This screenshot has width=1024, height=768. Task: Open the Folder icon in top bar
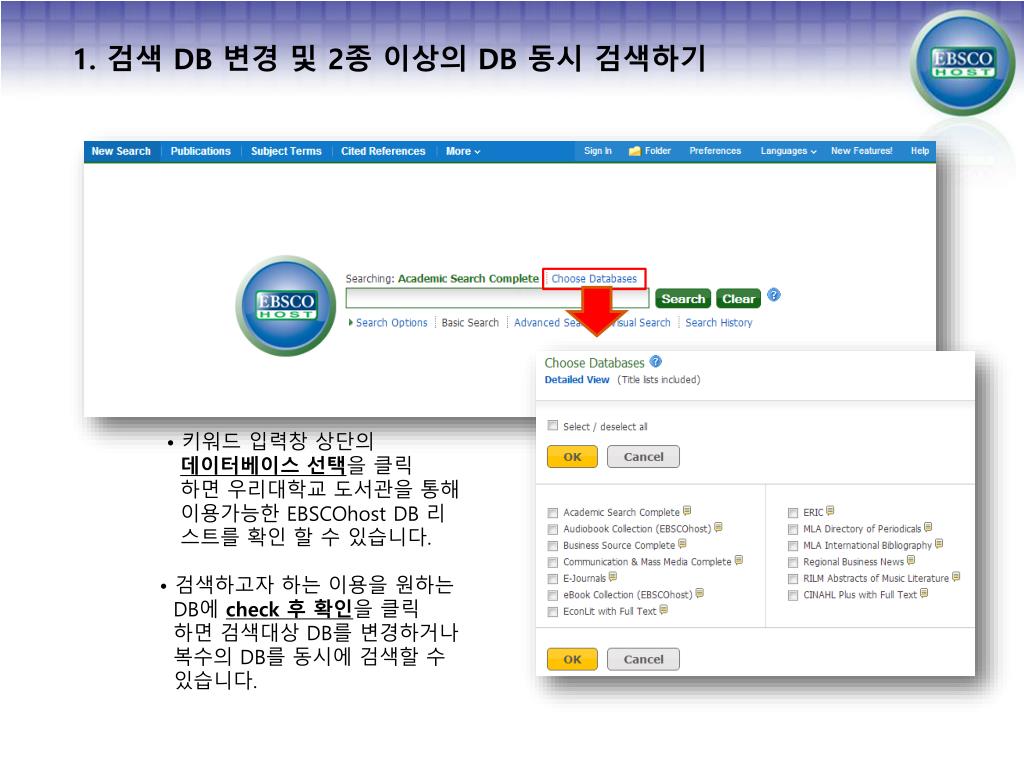(634, 151)
